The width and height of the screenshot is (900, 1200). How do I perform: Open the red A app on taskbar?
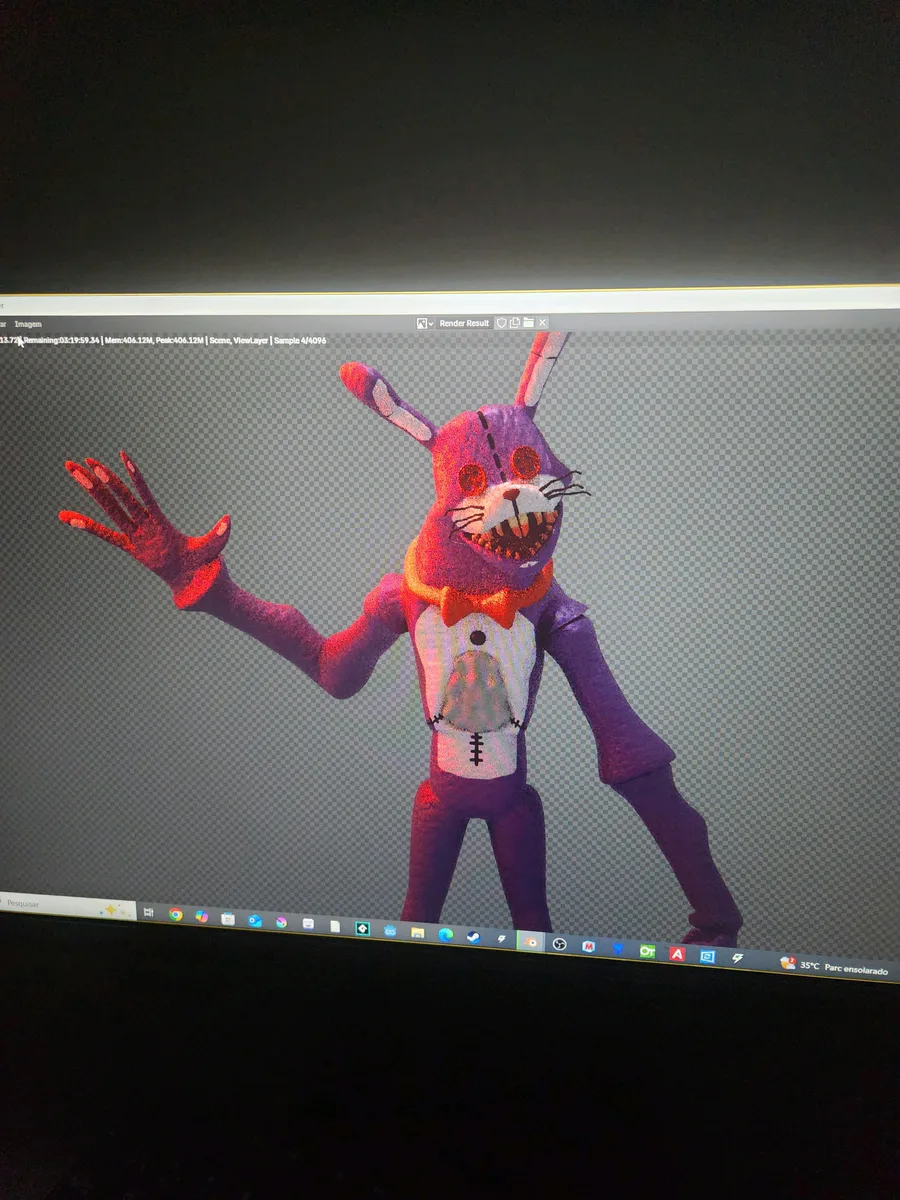(677, 953)
